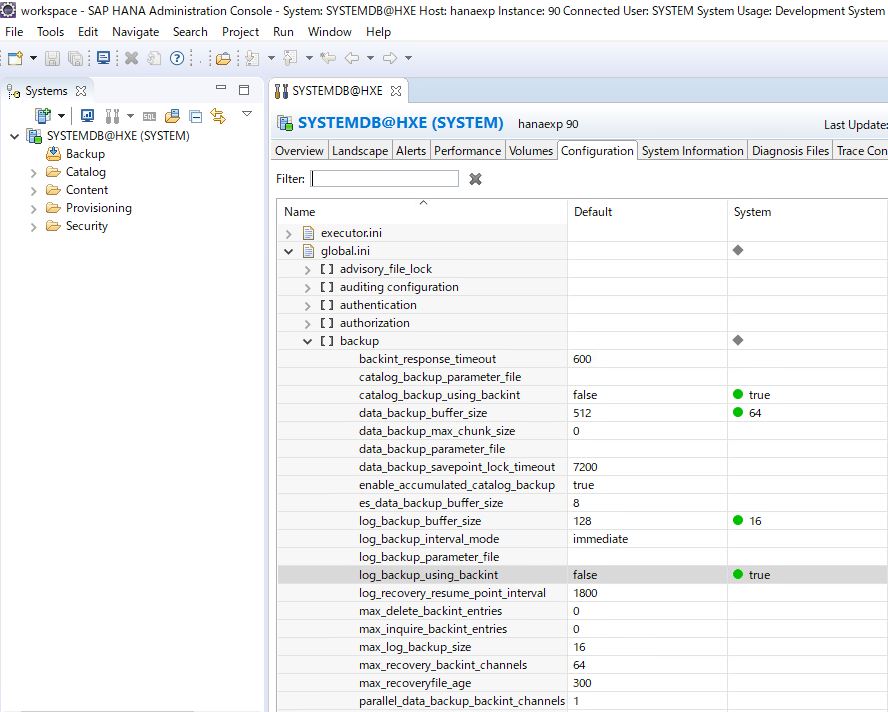Open the SQL console icon in Systems panel
This screenshot has height=712, width=888.
click(150, 116)
